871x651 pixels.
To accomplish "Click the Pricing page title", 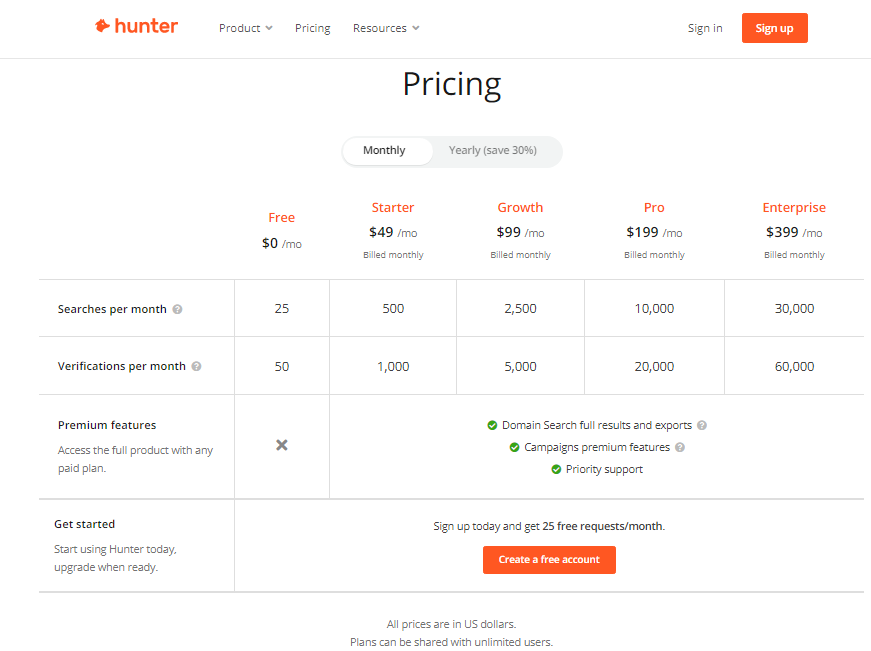I will (x=452, y=85).
